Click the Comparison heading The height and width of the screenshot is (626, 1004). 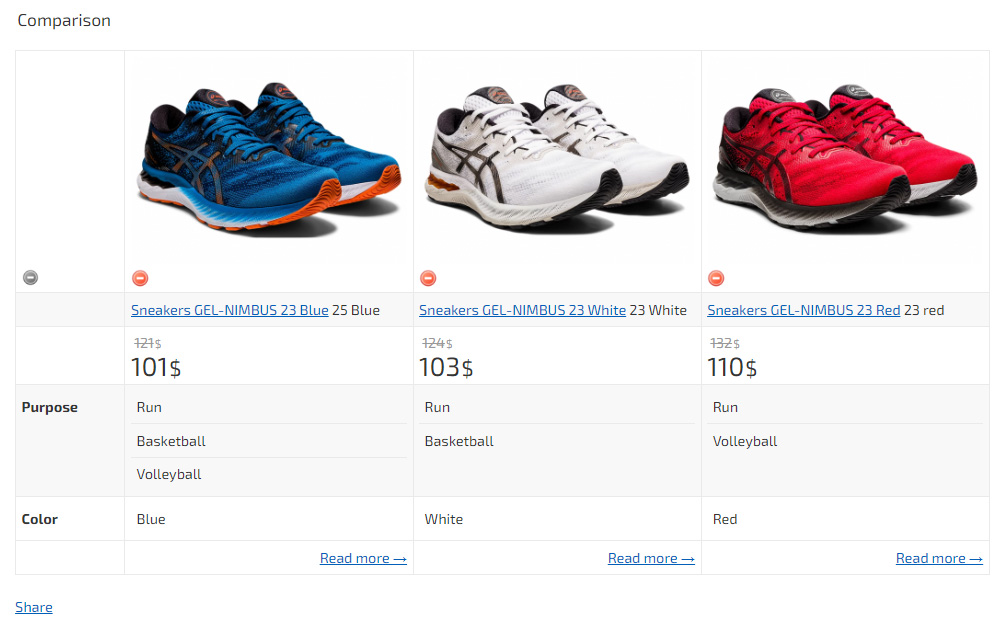coord(64,20)
